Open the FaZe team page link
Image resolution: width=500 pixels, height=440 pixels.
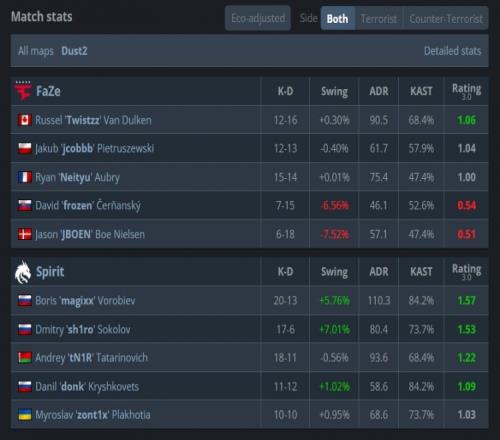pyautogui.click(x=48, y=91)
